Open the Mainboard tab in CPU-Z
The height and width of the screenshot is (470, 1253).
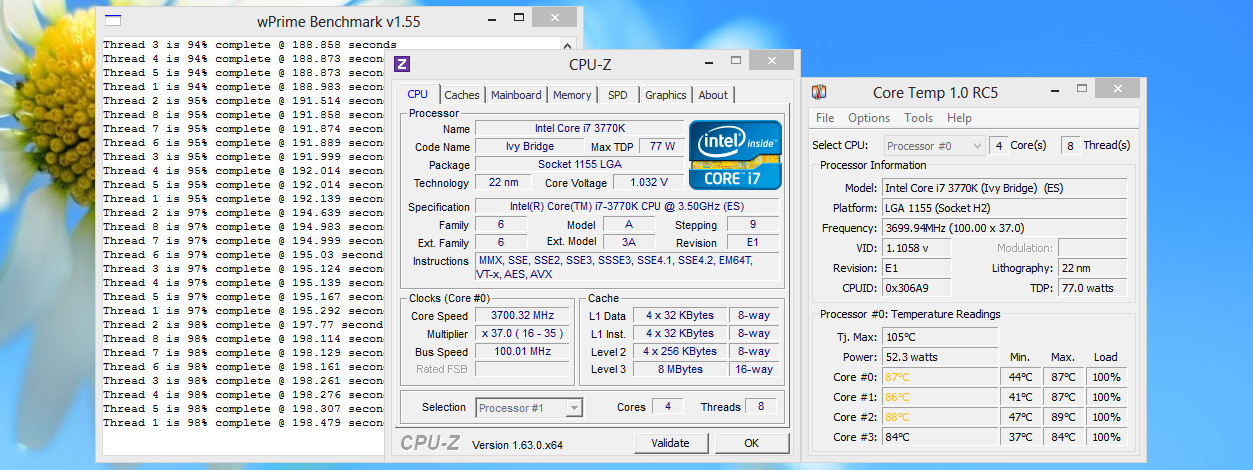pos(516,95)
